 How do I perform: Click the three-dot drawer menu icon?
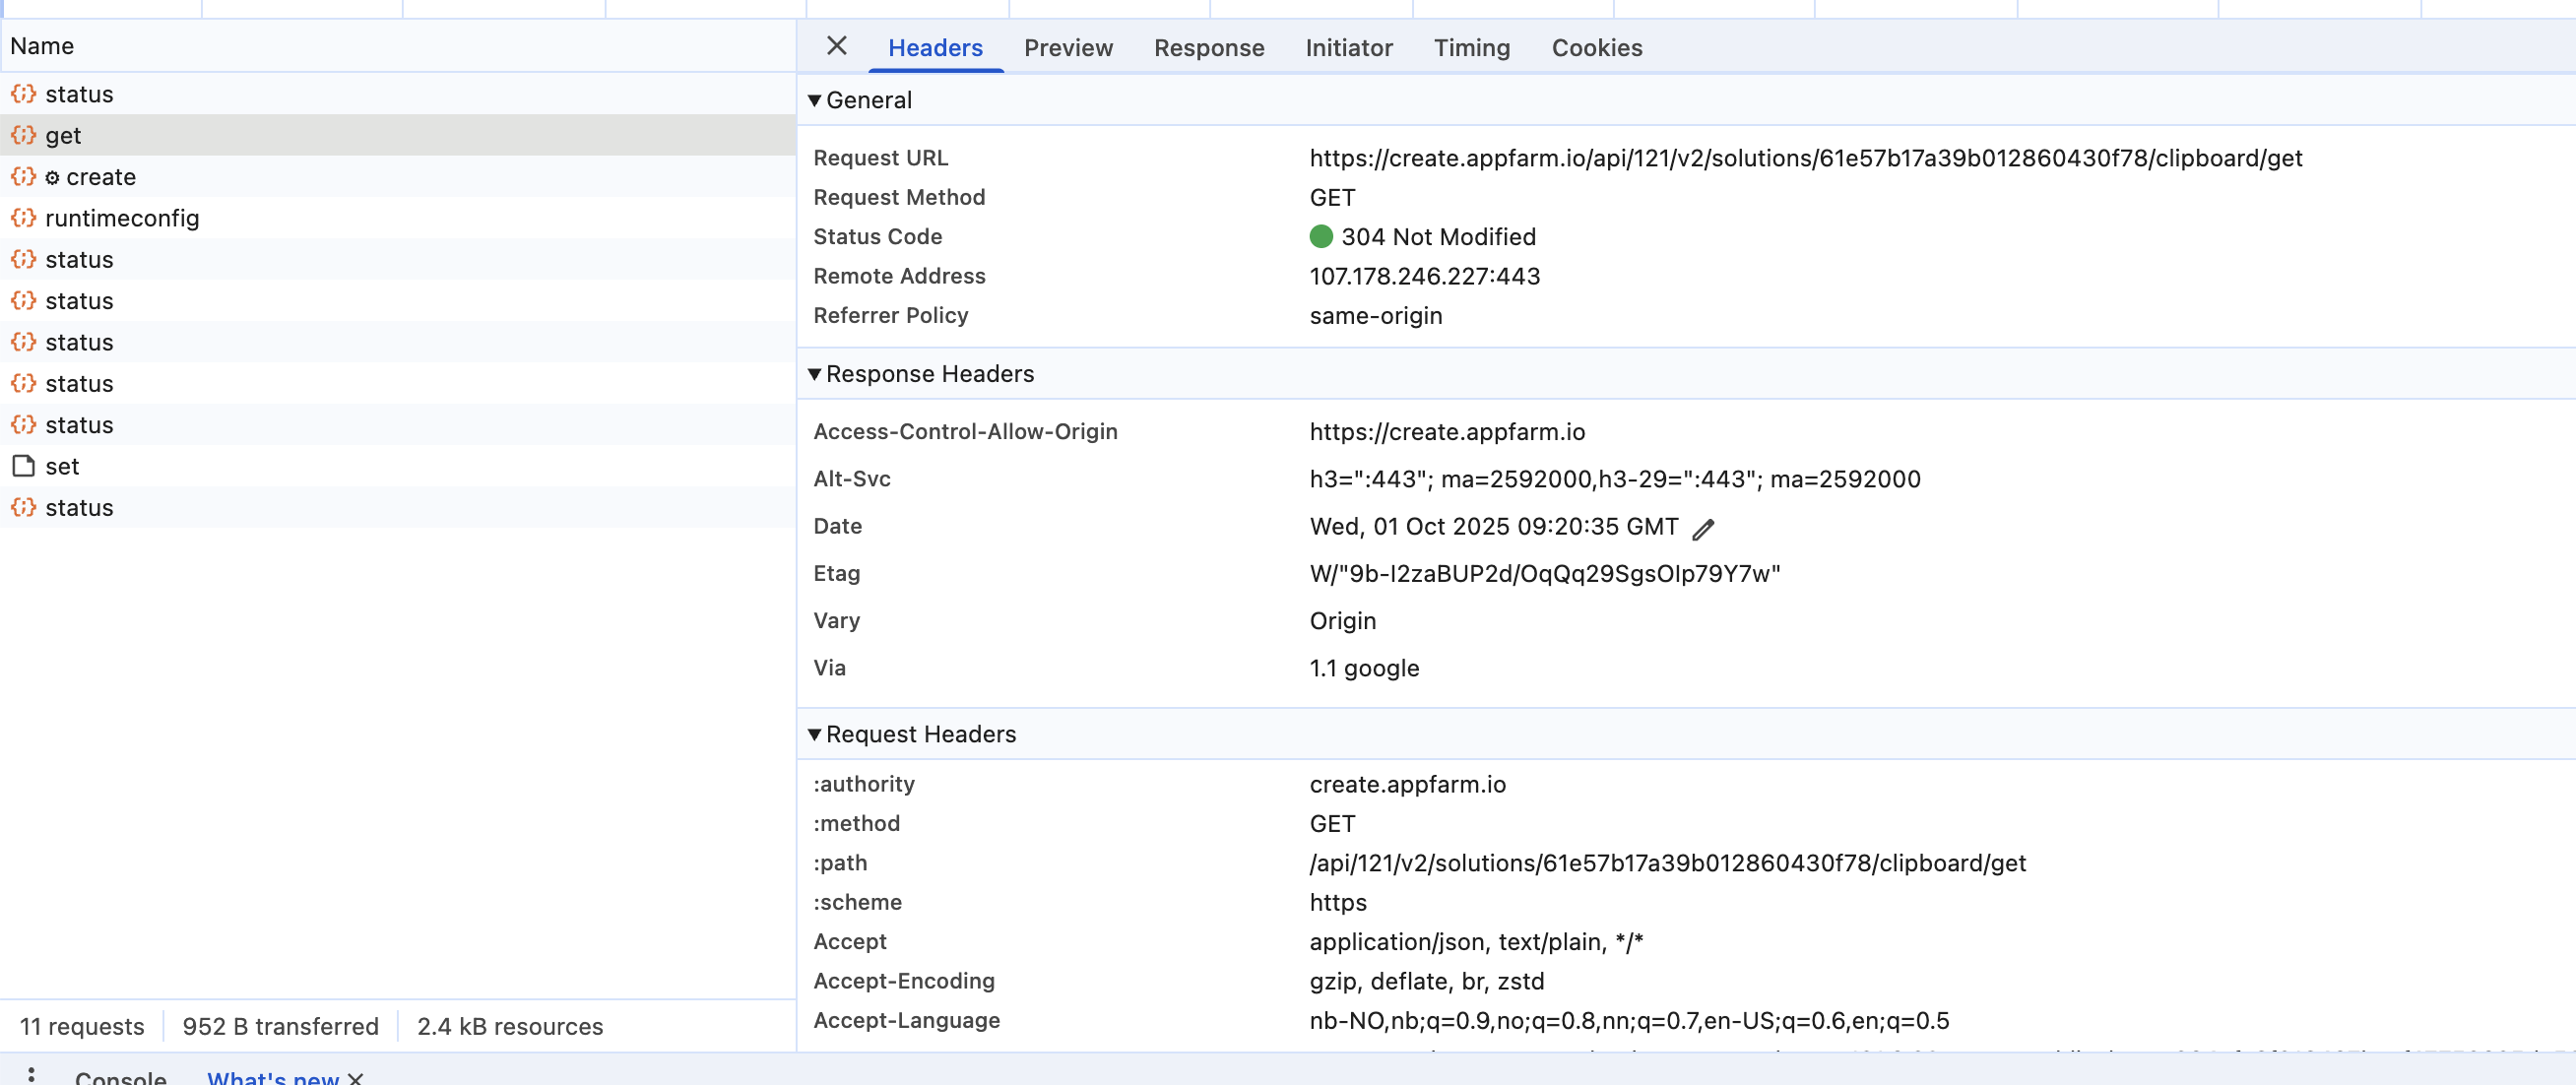click(x=32, y=1074)
